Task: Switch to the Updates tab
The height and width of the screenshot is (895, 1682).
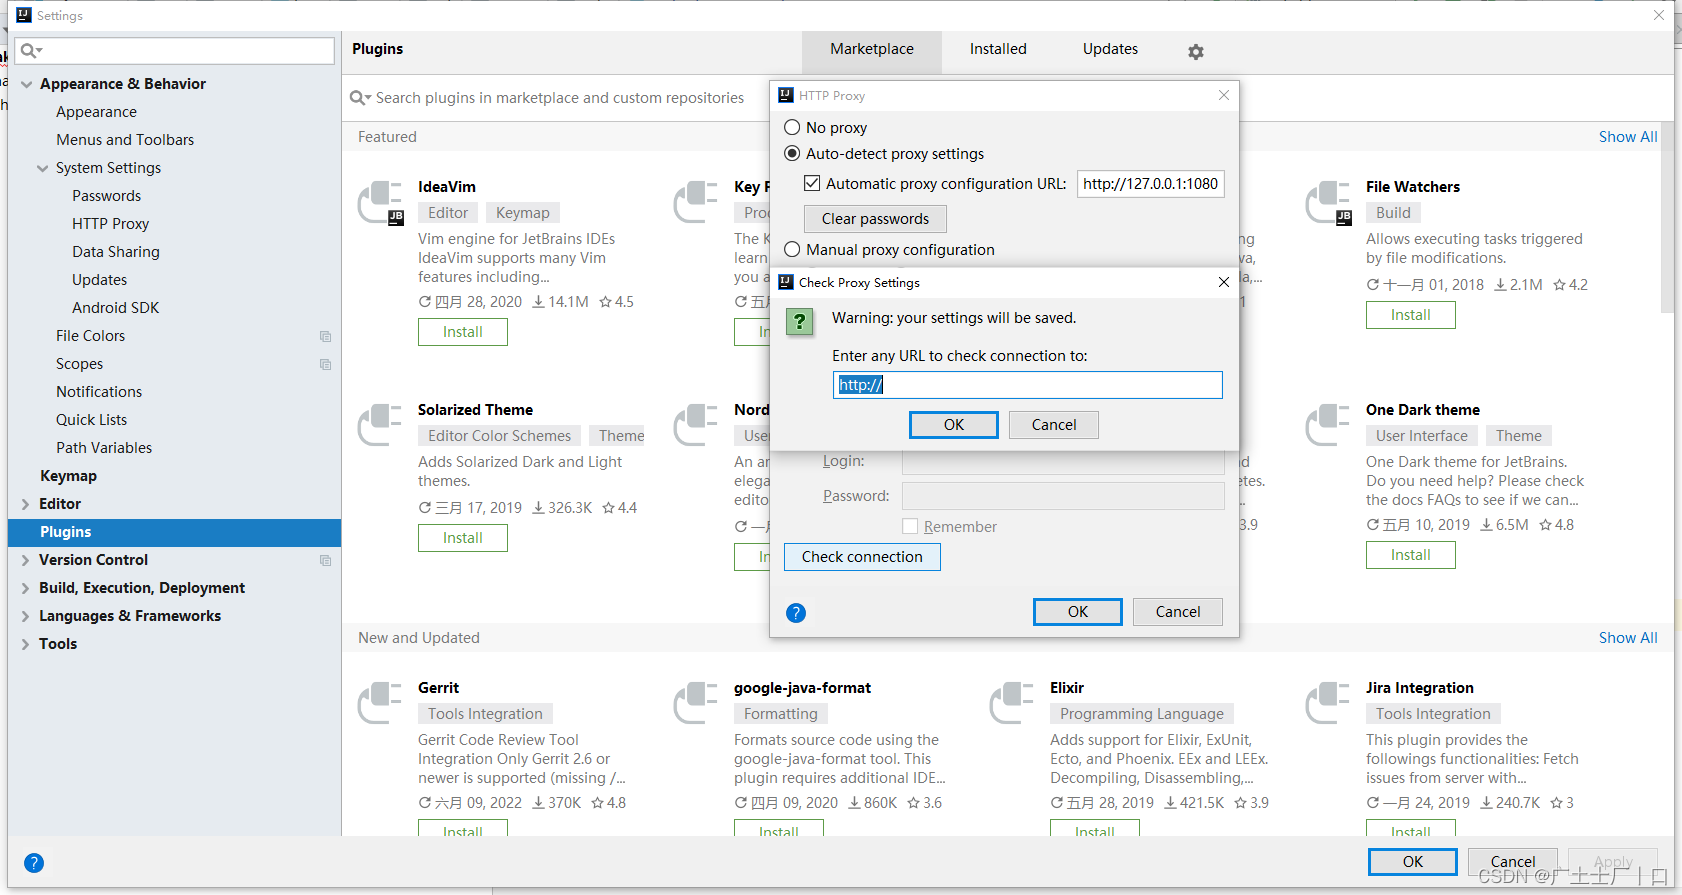Action: 1110,49
